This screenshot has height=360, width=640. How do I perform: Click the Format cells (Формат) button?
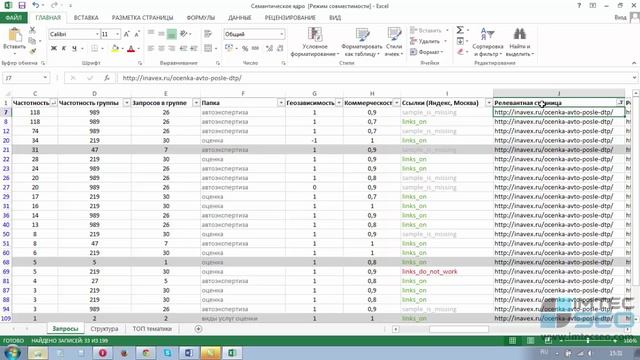427,52
